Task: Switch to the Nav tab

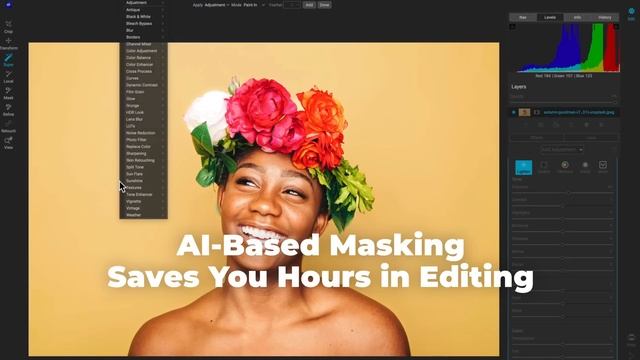Action: click(x=523, y=17)
